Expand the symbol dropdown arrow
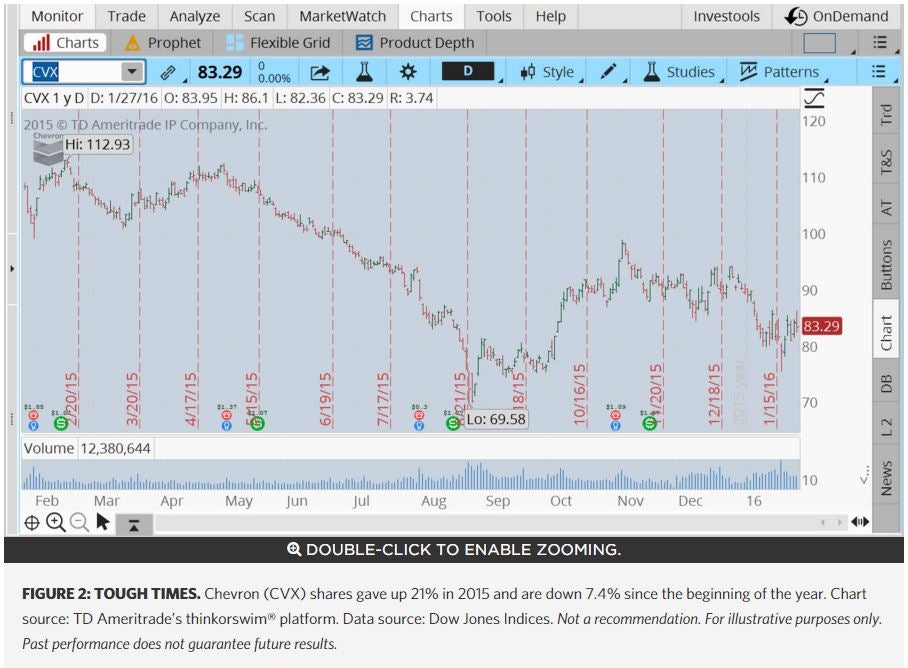This screenshot has height=668, width=908. point(132,72)
